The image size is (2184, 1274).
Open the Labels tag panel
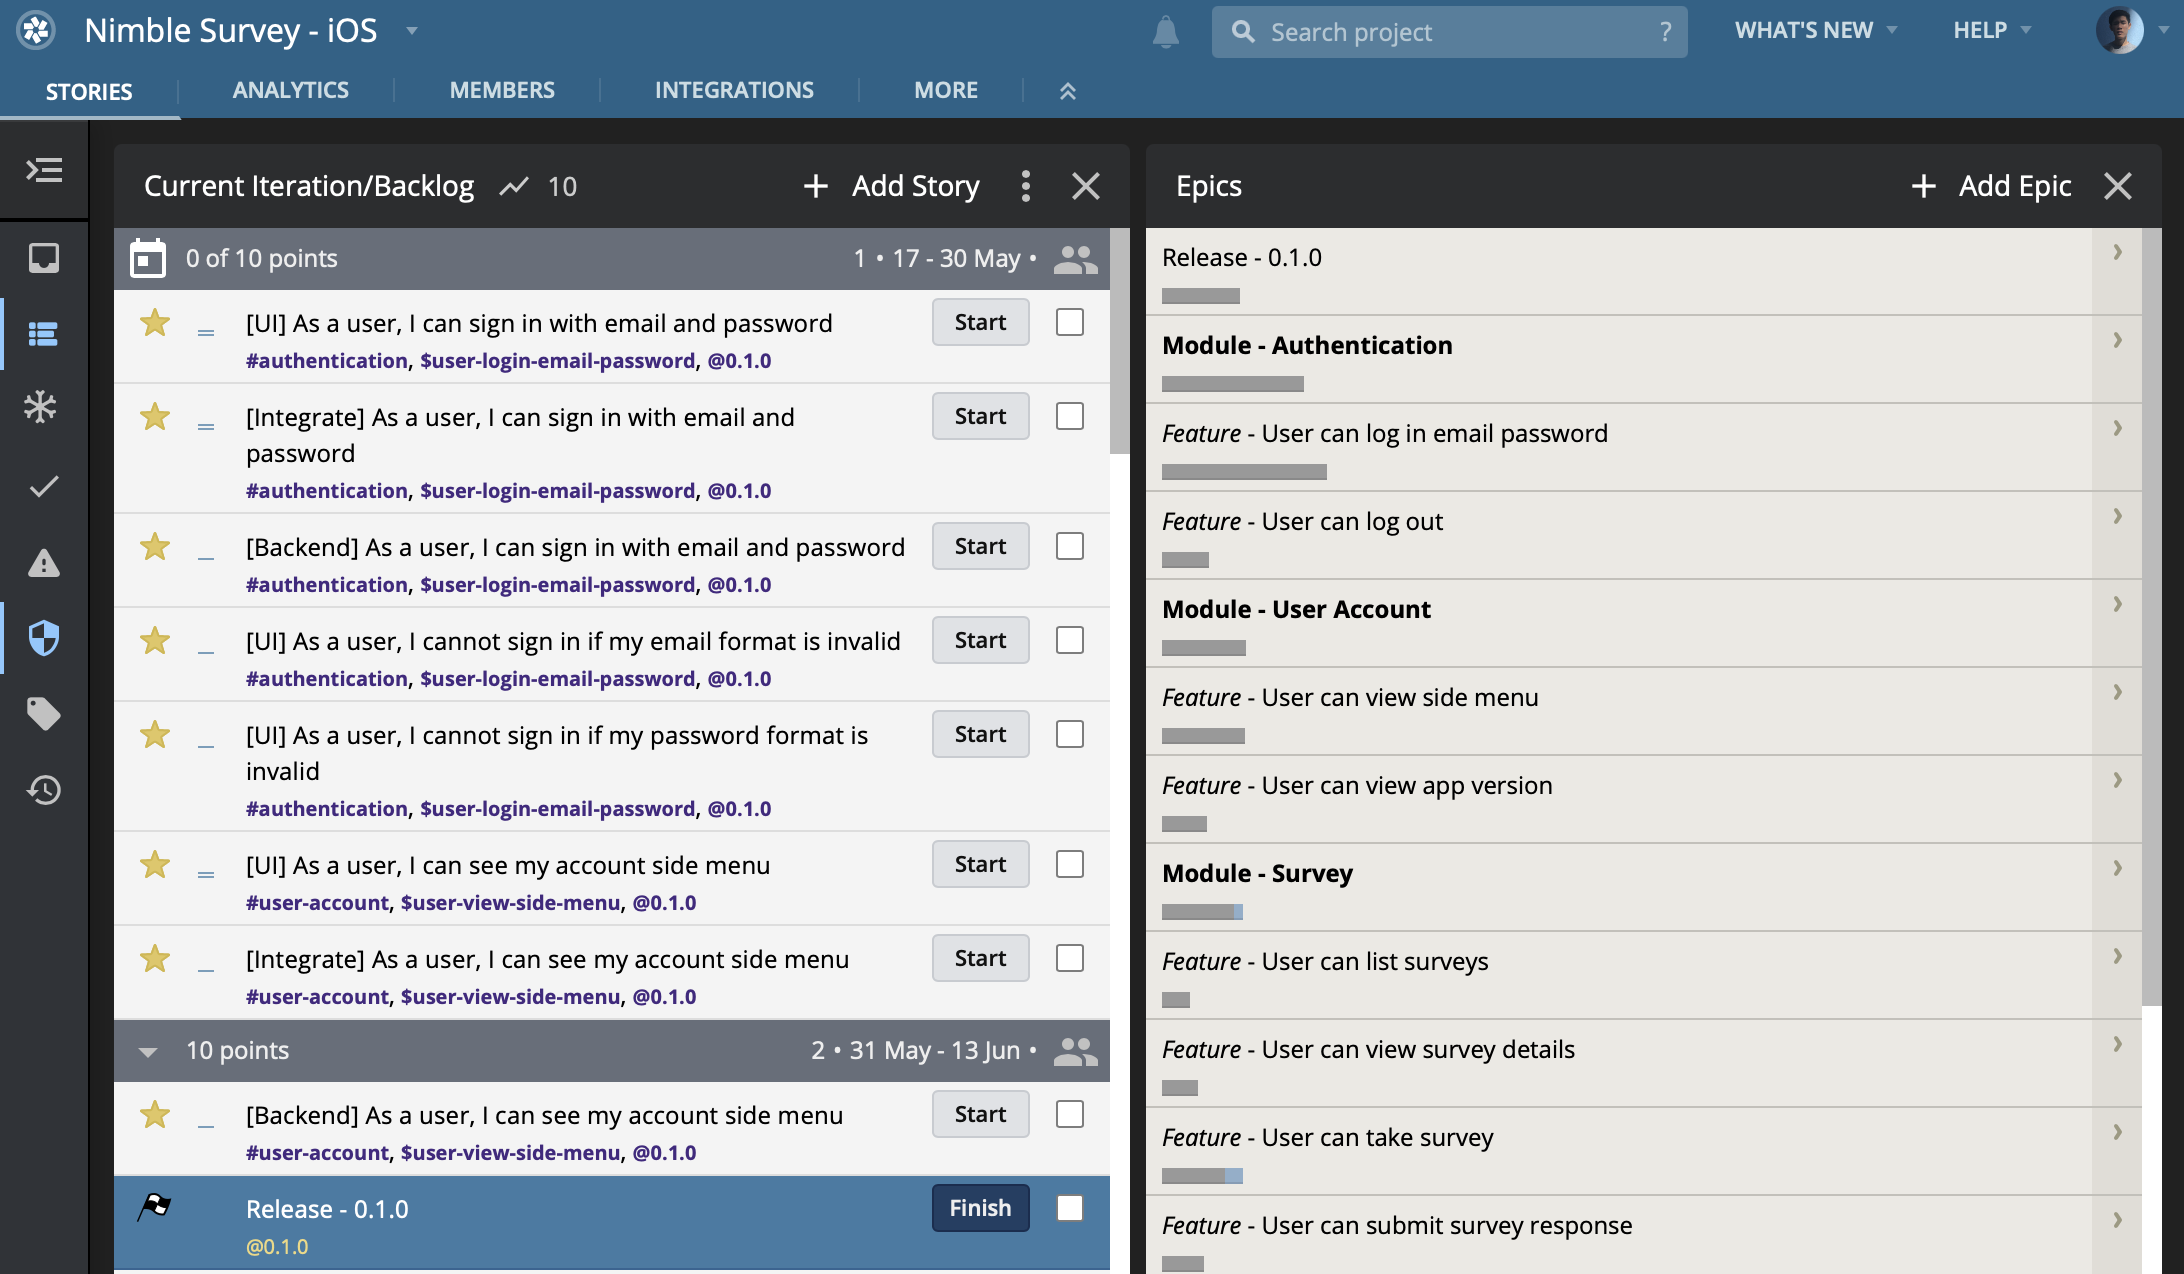[x=43, y=713]
